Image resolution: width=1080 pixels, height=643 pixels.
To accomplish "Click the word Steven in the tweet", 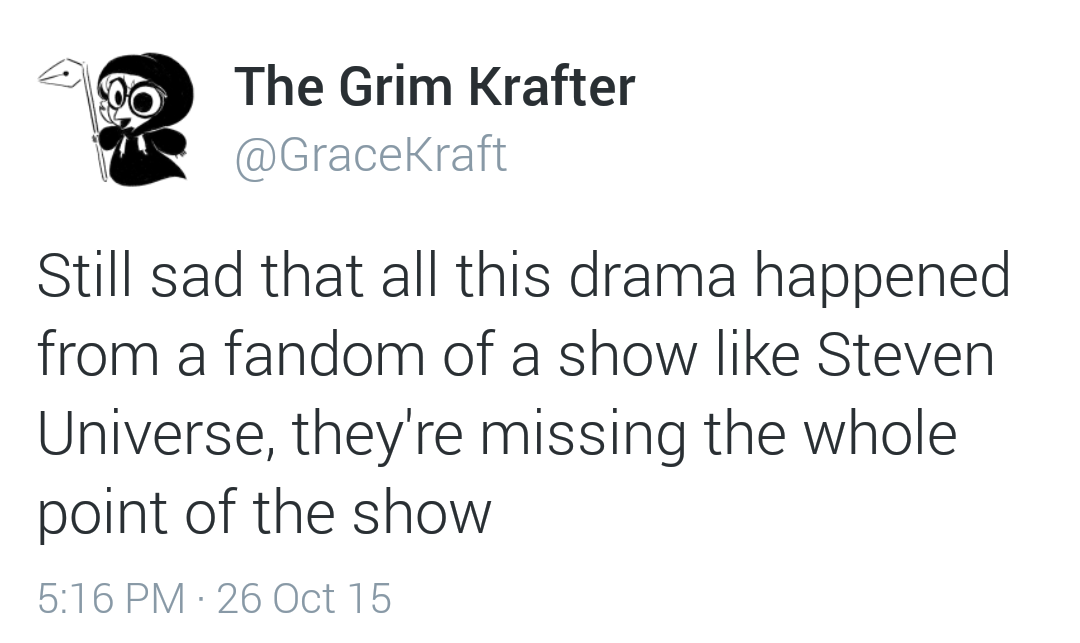I will coord(905,355).
